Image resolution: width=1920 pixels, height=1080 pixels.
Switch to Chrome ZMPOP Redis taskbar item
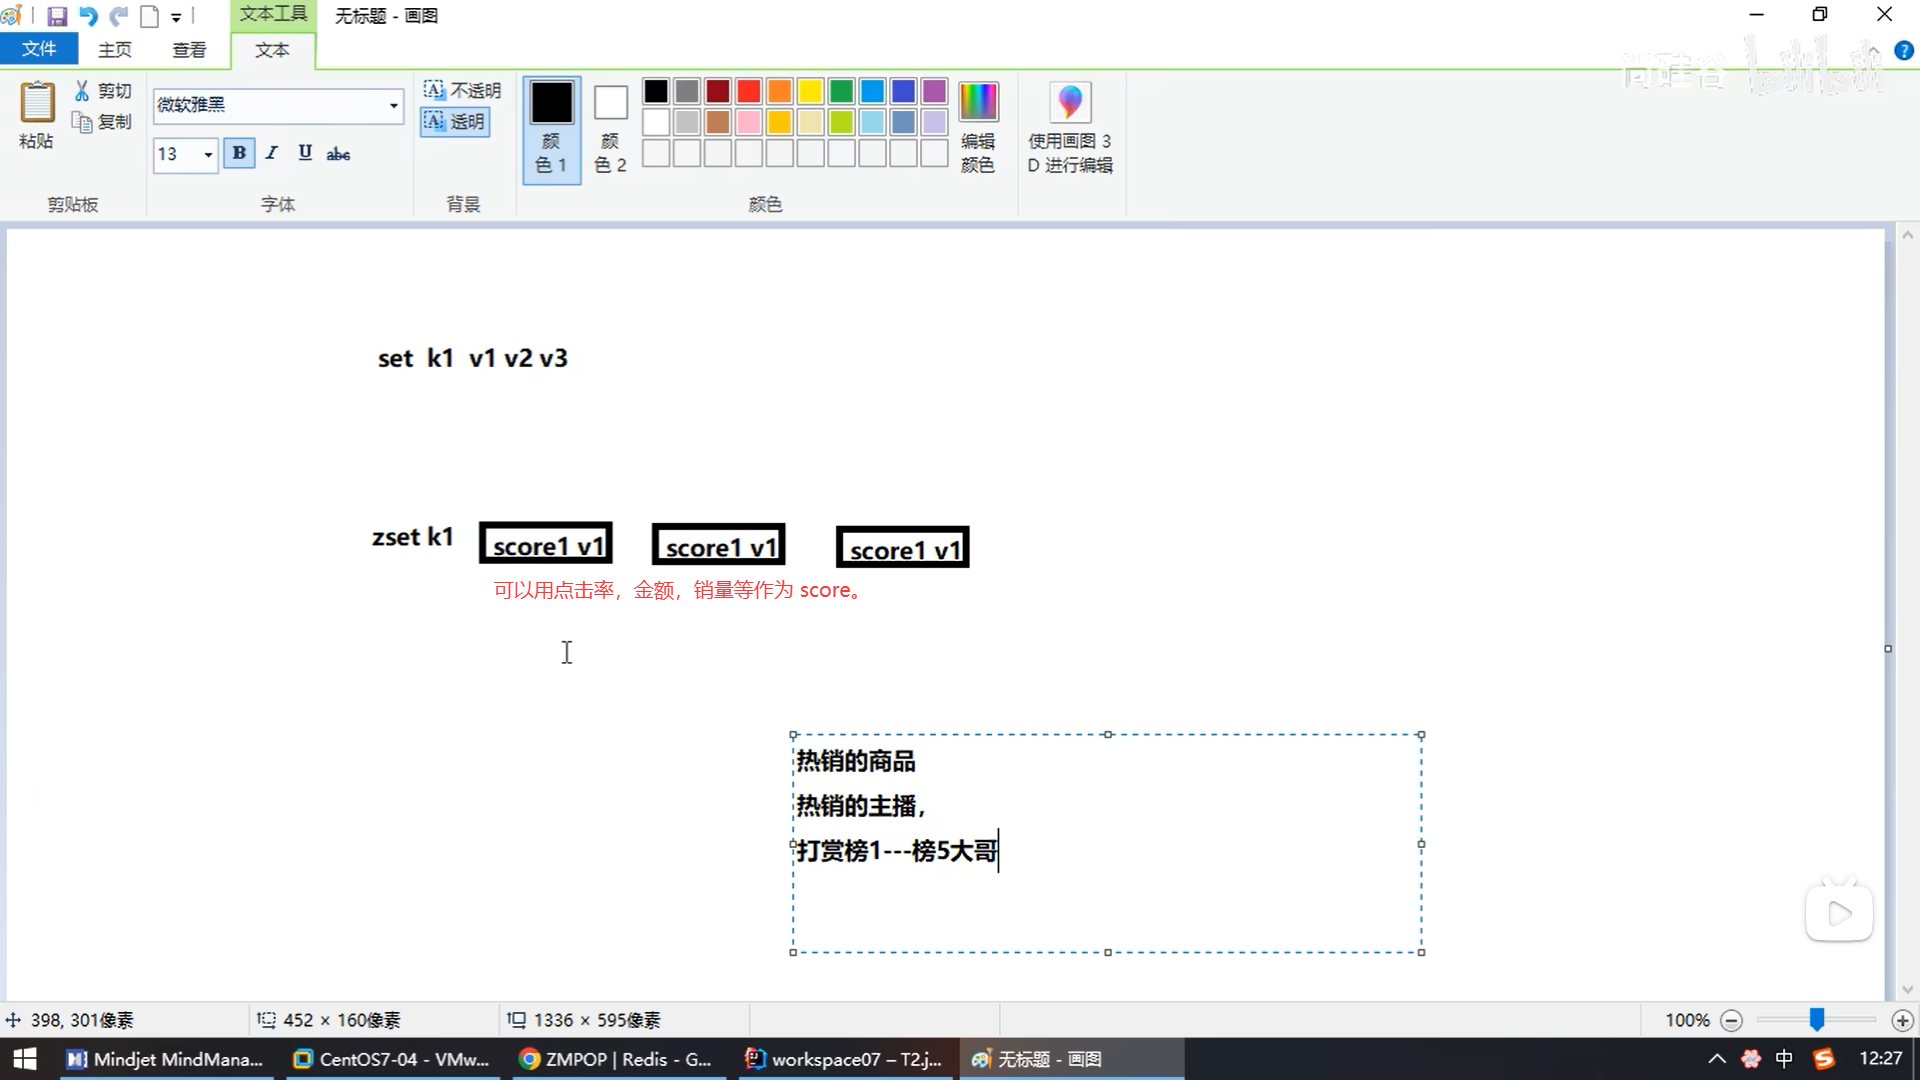click(x=616, y=1059)
